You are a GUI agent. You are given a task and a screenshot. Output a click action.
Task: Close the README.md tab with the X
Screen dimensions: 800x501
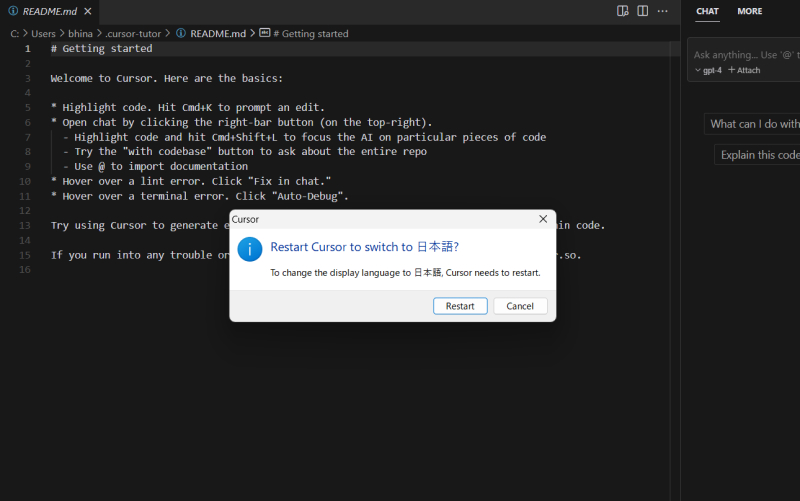[x=90, y=12]
